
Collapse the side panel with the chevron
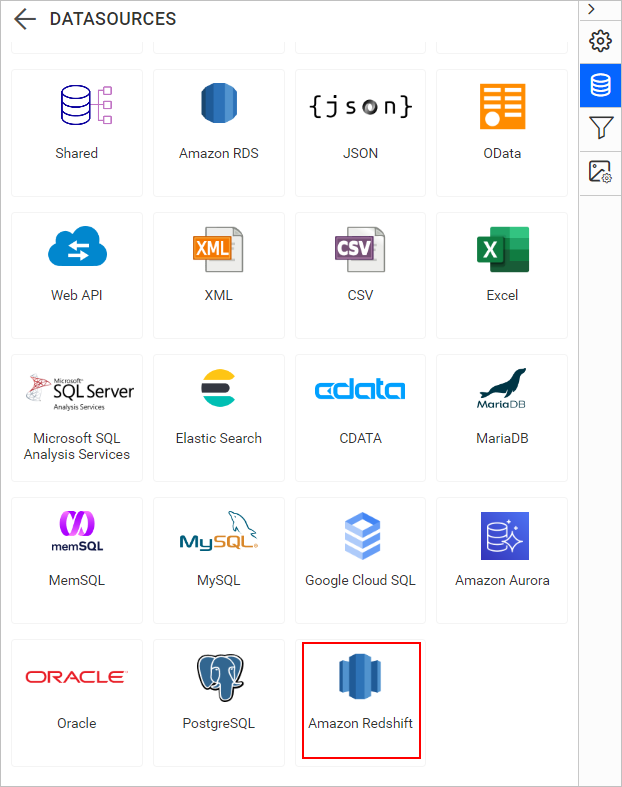(591, 9)
